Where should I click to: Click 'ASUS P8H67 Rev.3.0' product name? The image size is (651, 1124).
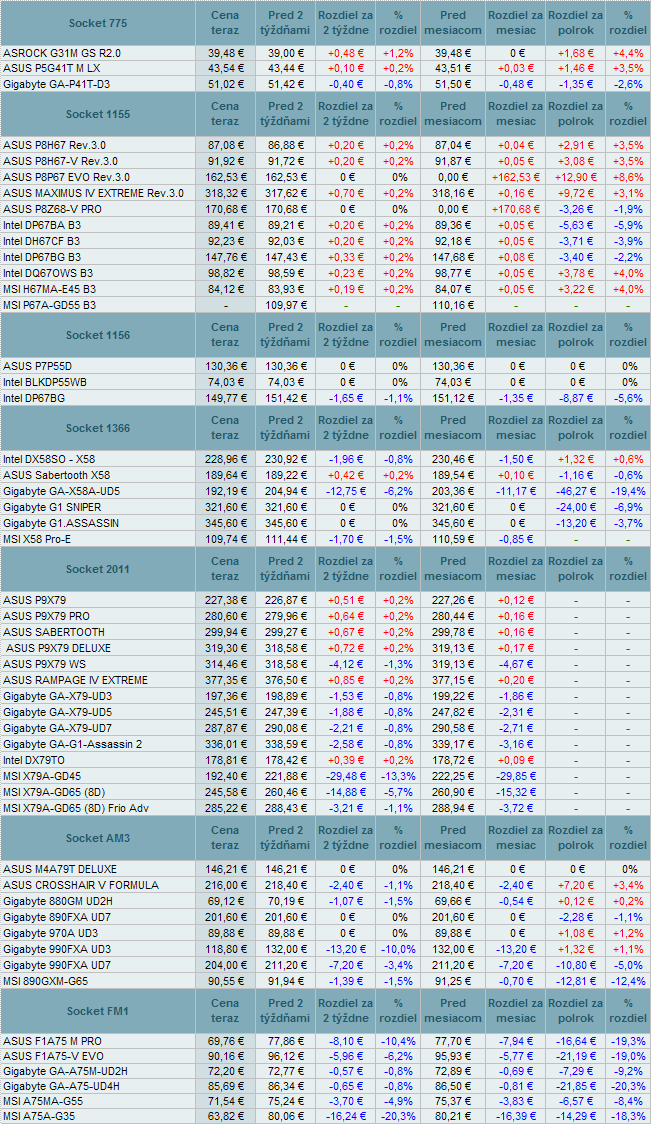coord(56,146)
